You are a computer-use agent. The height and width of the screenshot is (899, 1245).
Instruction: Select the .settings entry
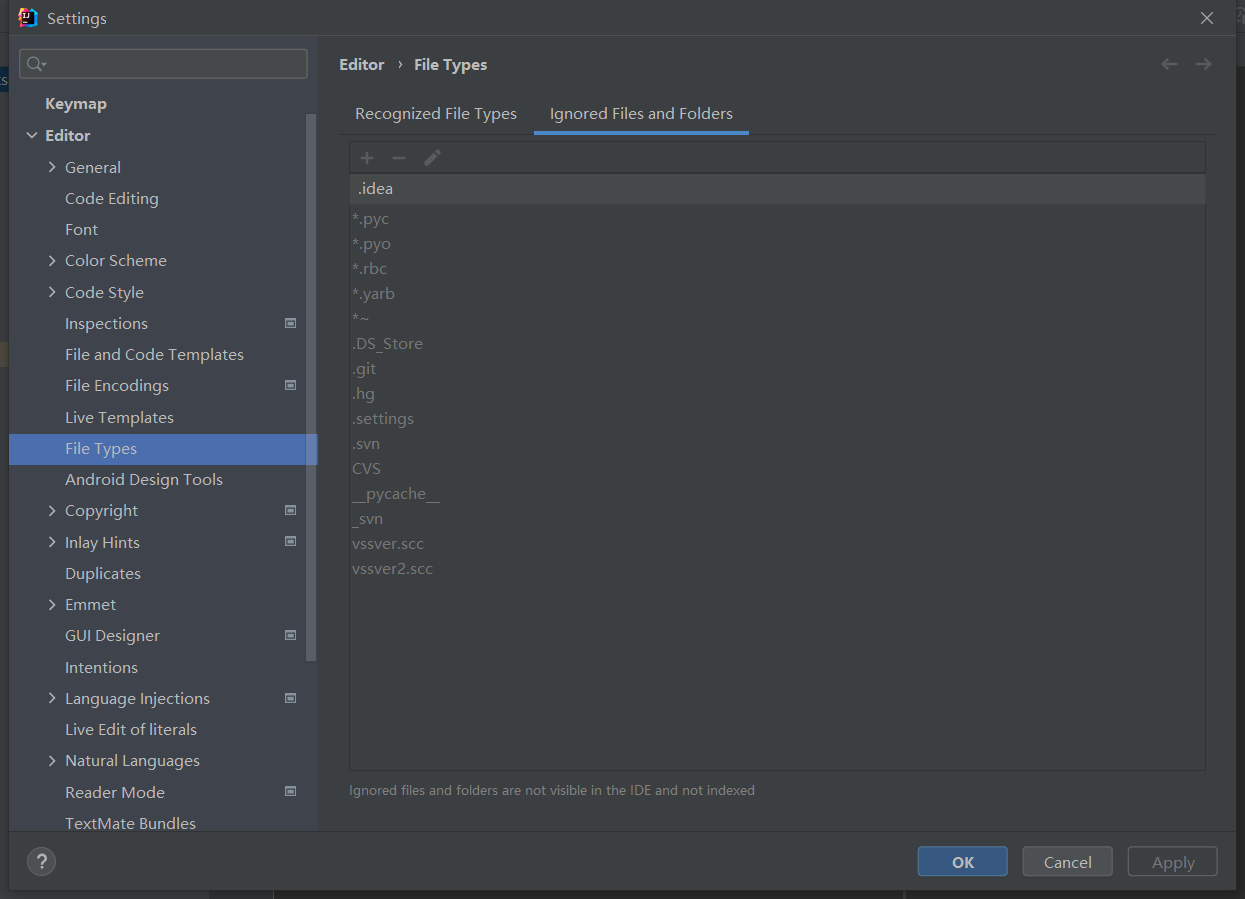click(777, 419)
